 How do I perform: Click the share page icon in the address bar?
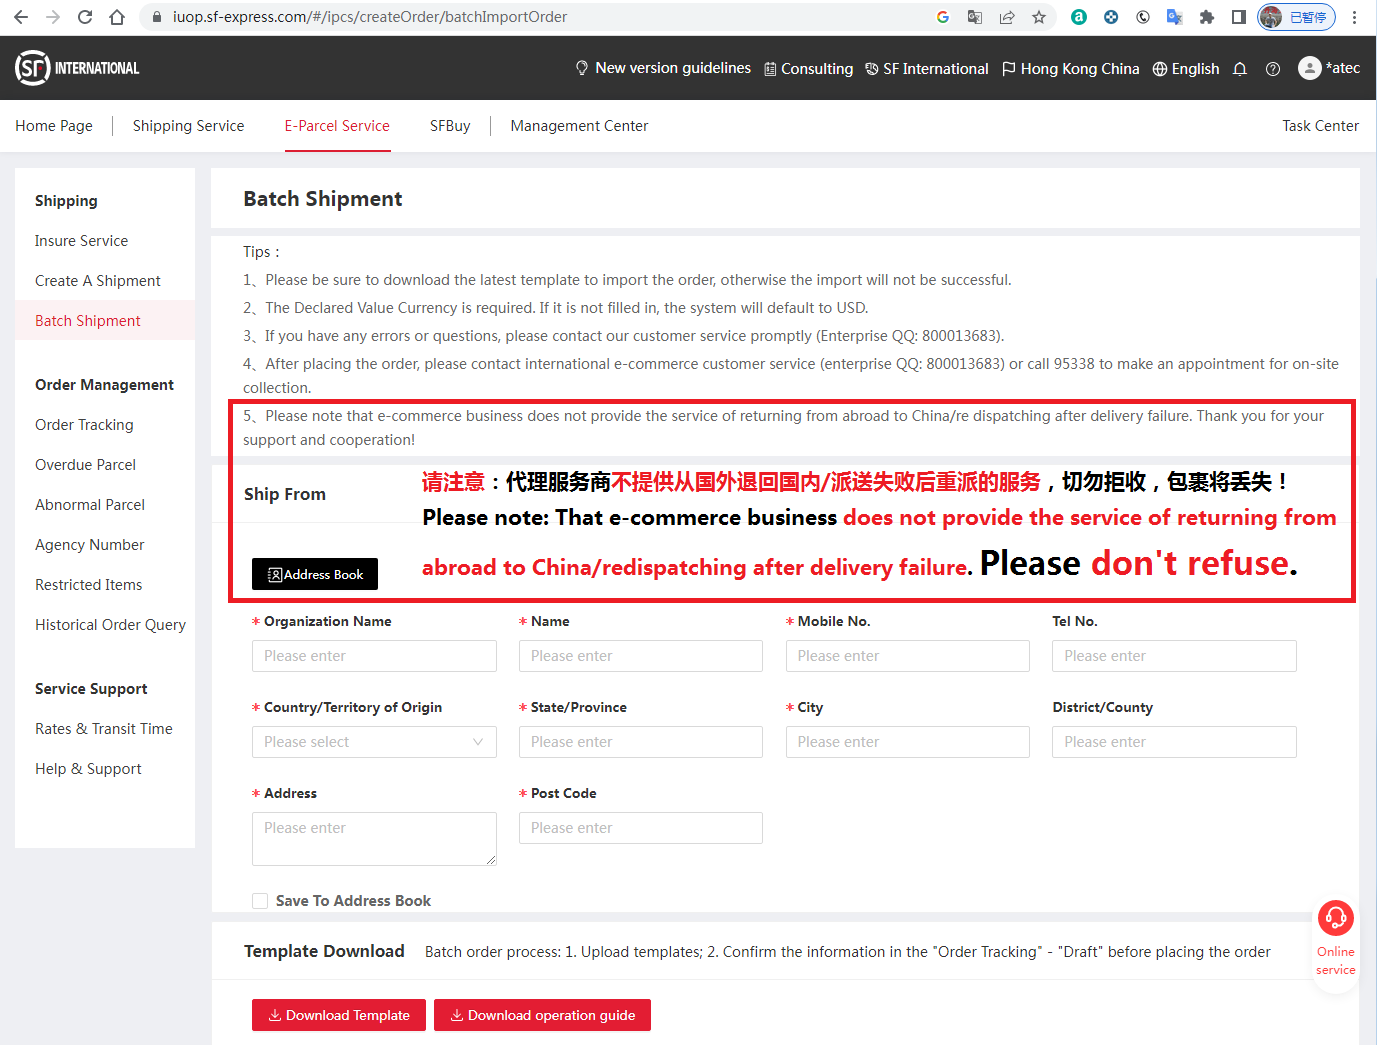pyautogui.click(x=1007, y=17)
